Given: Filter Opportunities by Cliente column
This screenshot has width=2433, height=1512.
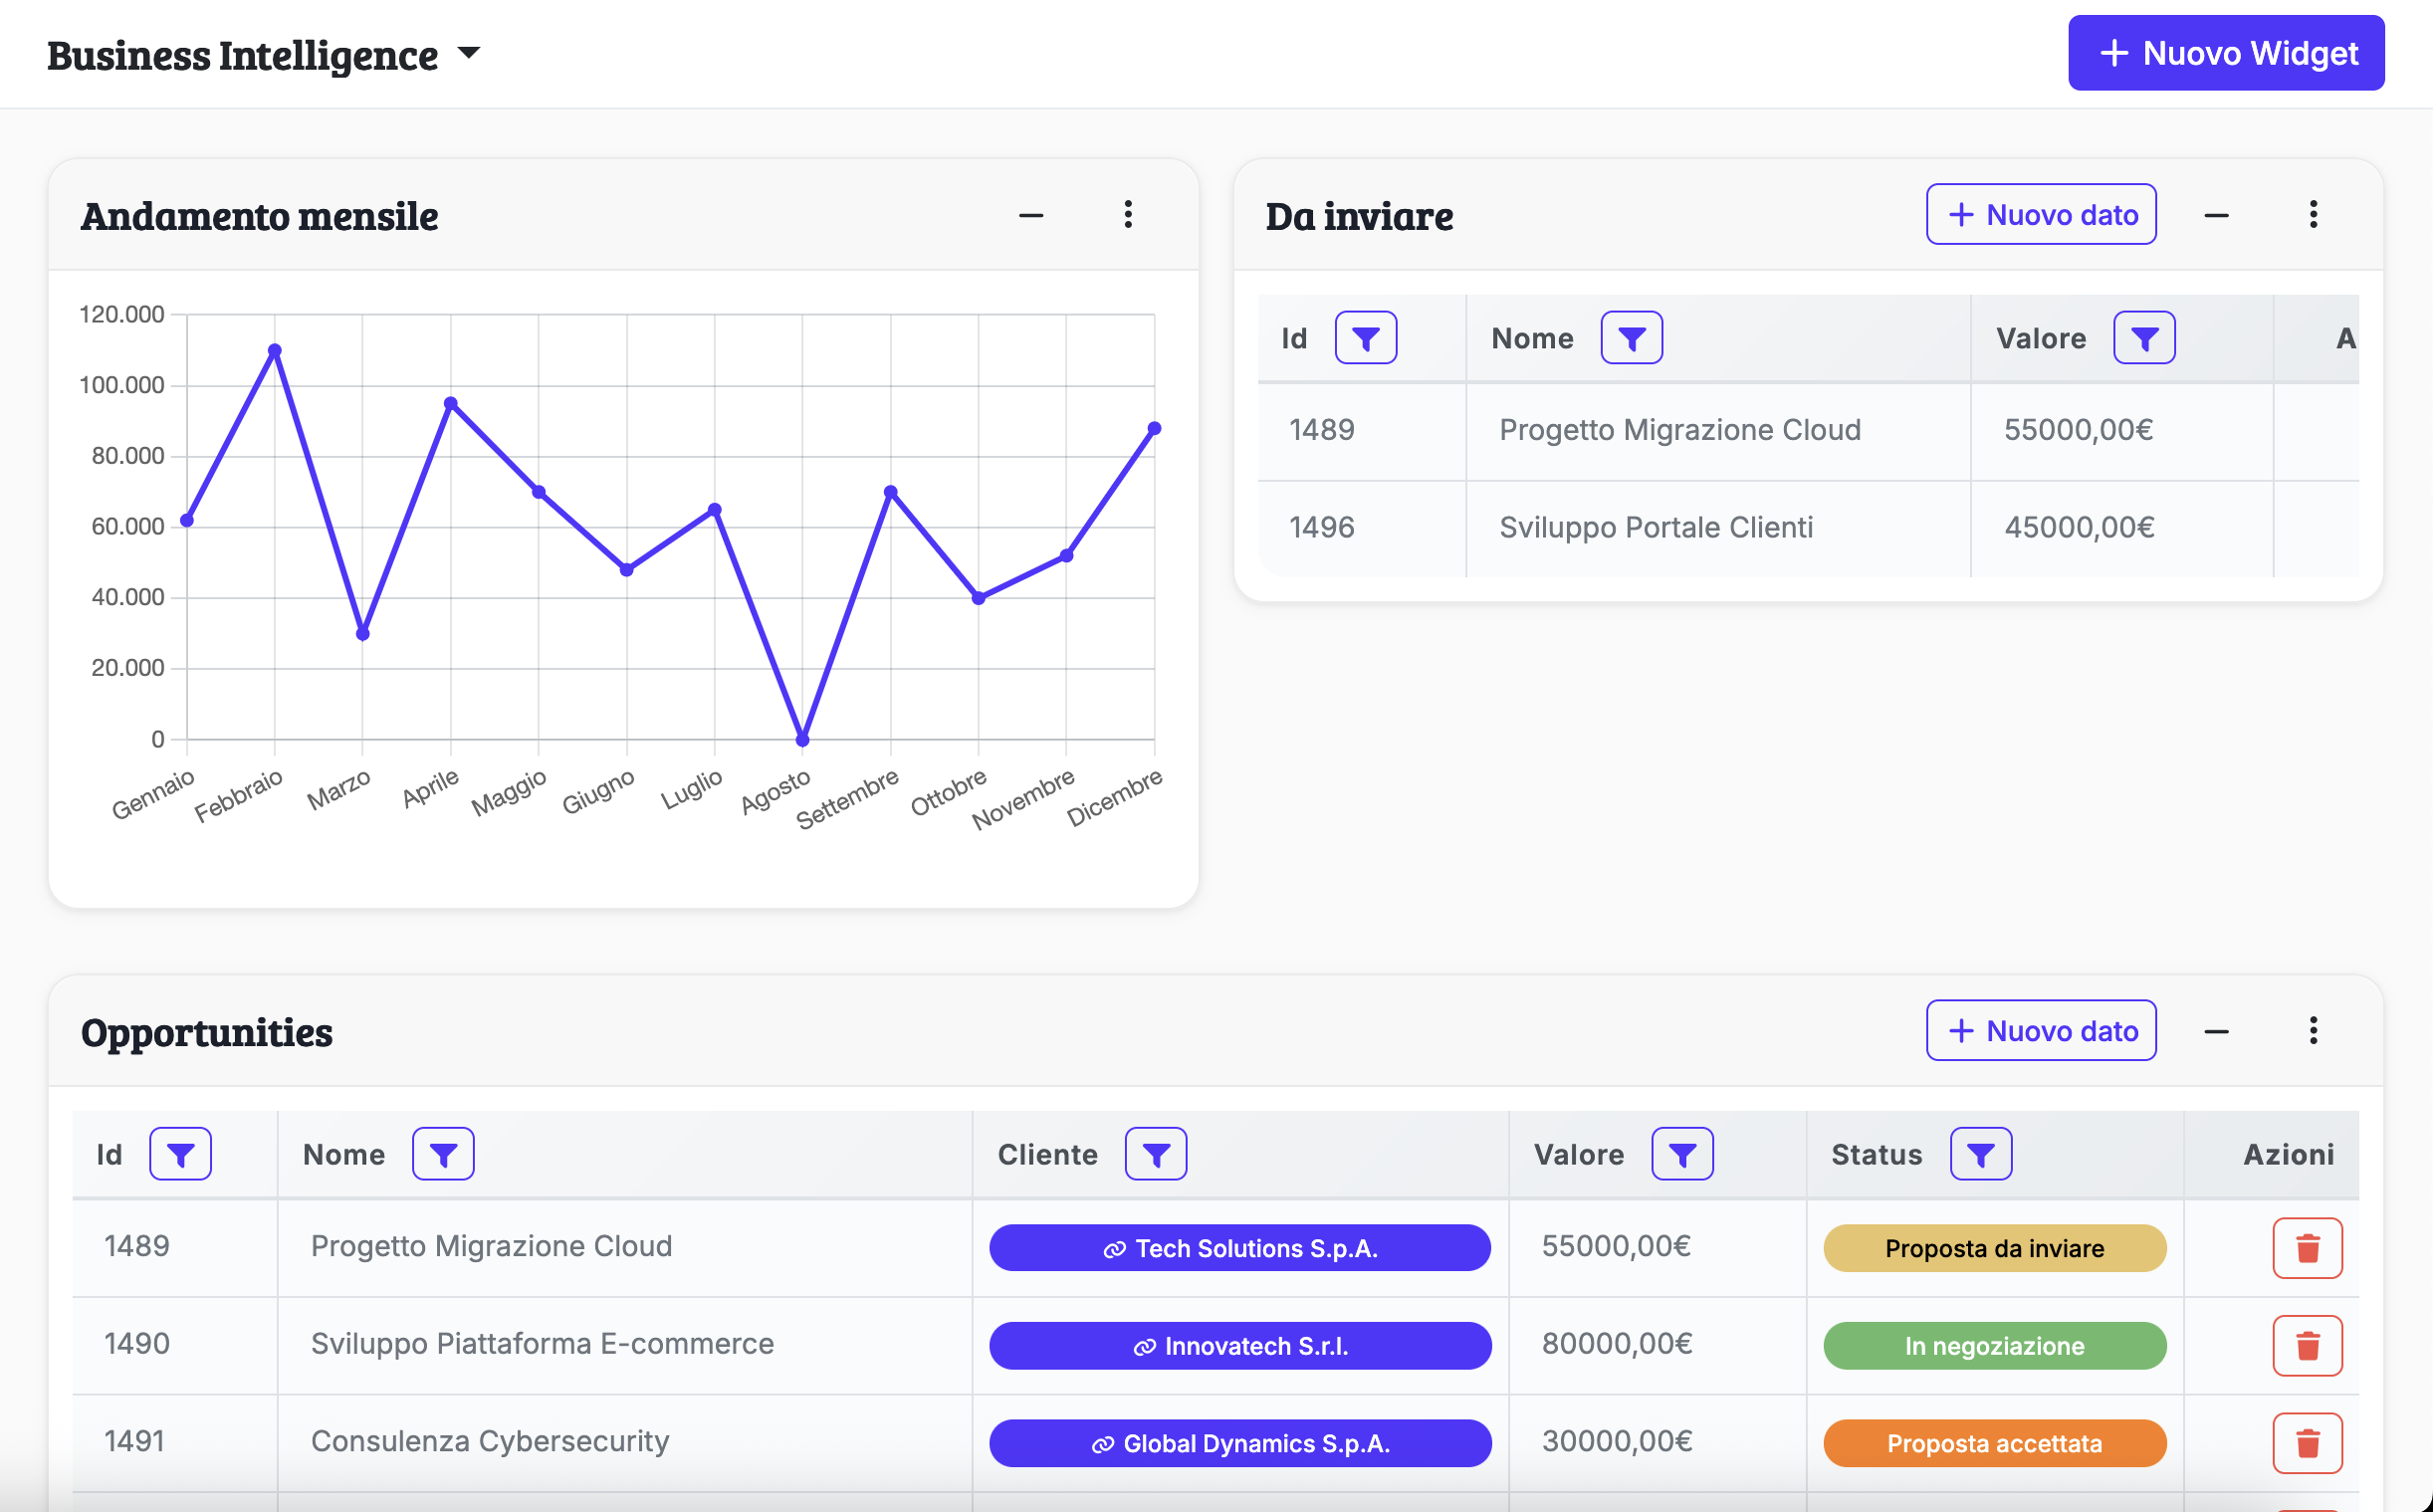Looking at the screenshot, I should pyautogui.click(x=1155, y=1154).
